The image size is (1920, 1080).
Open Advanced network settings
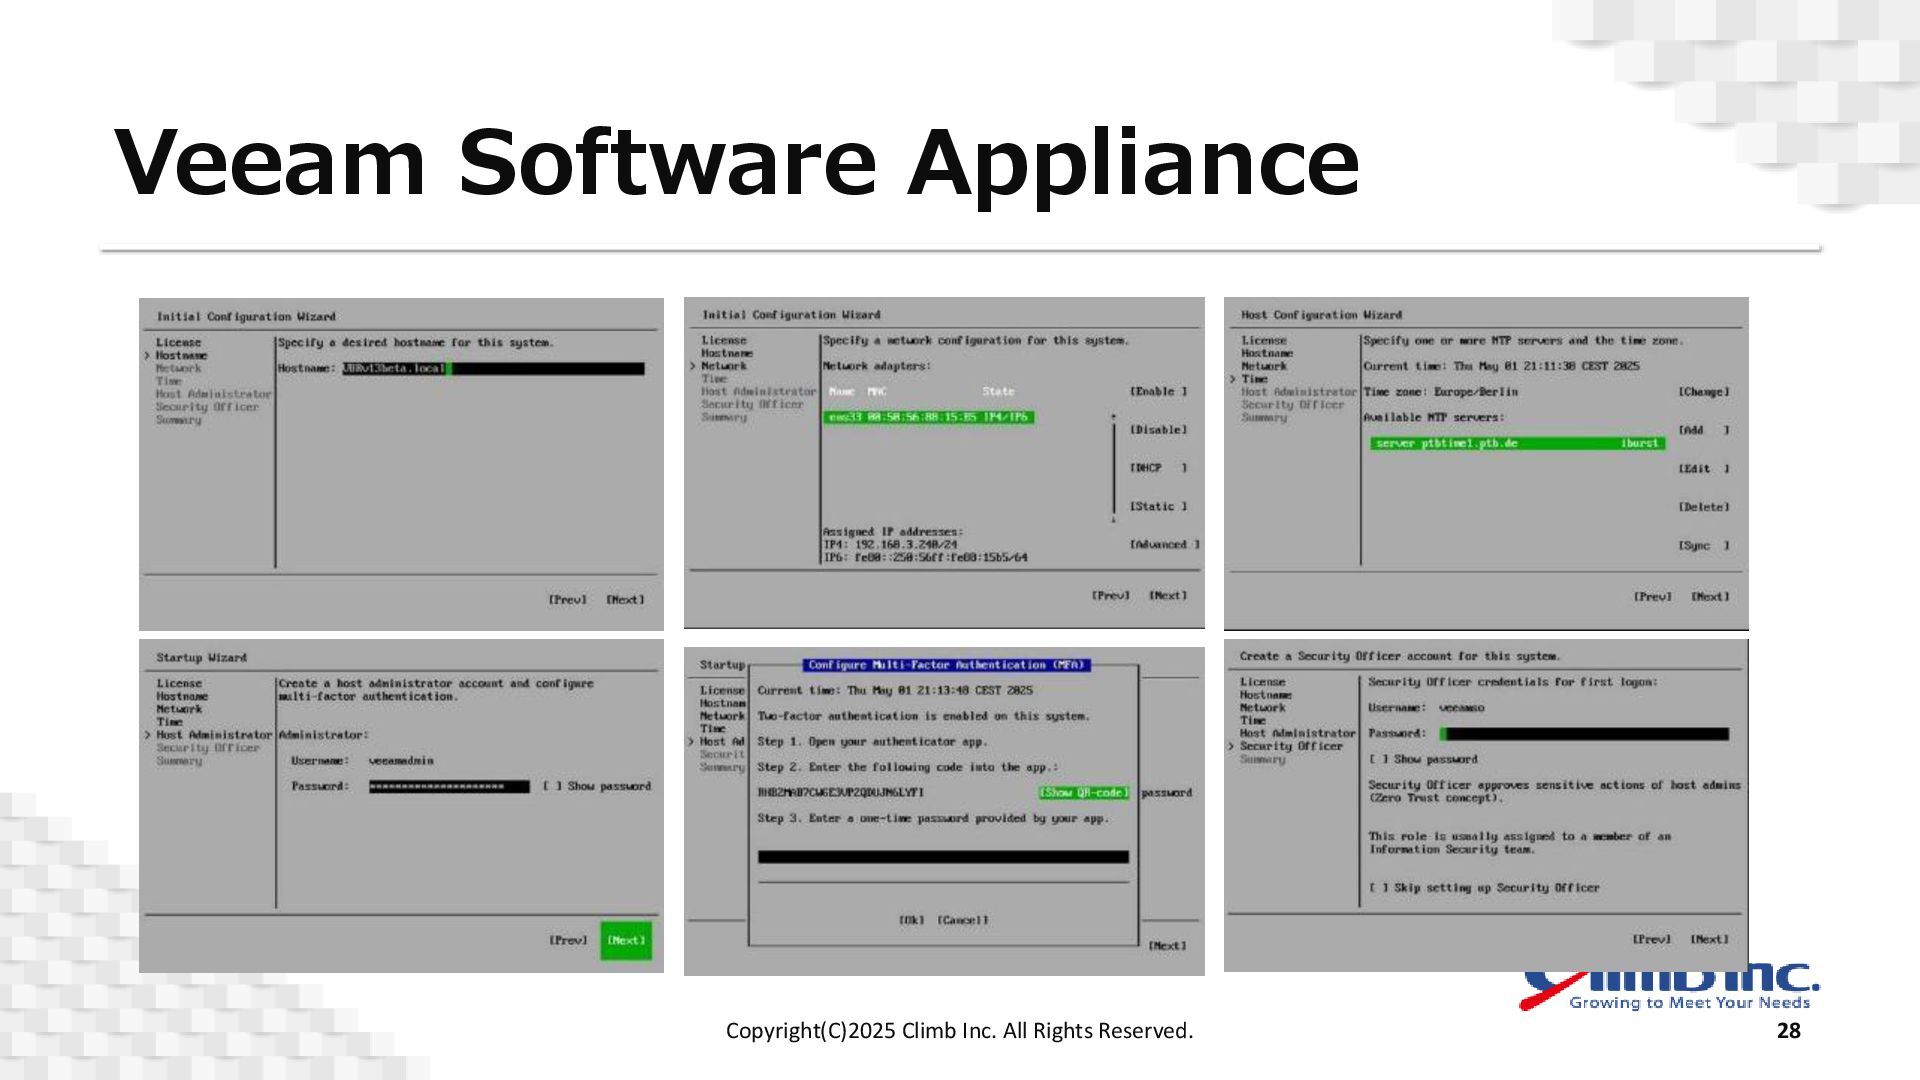1164,545
